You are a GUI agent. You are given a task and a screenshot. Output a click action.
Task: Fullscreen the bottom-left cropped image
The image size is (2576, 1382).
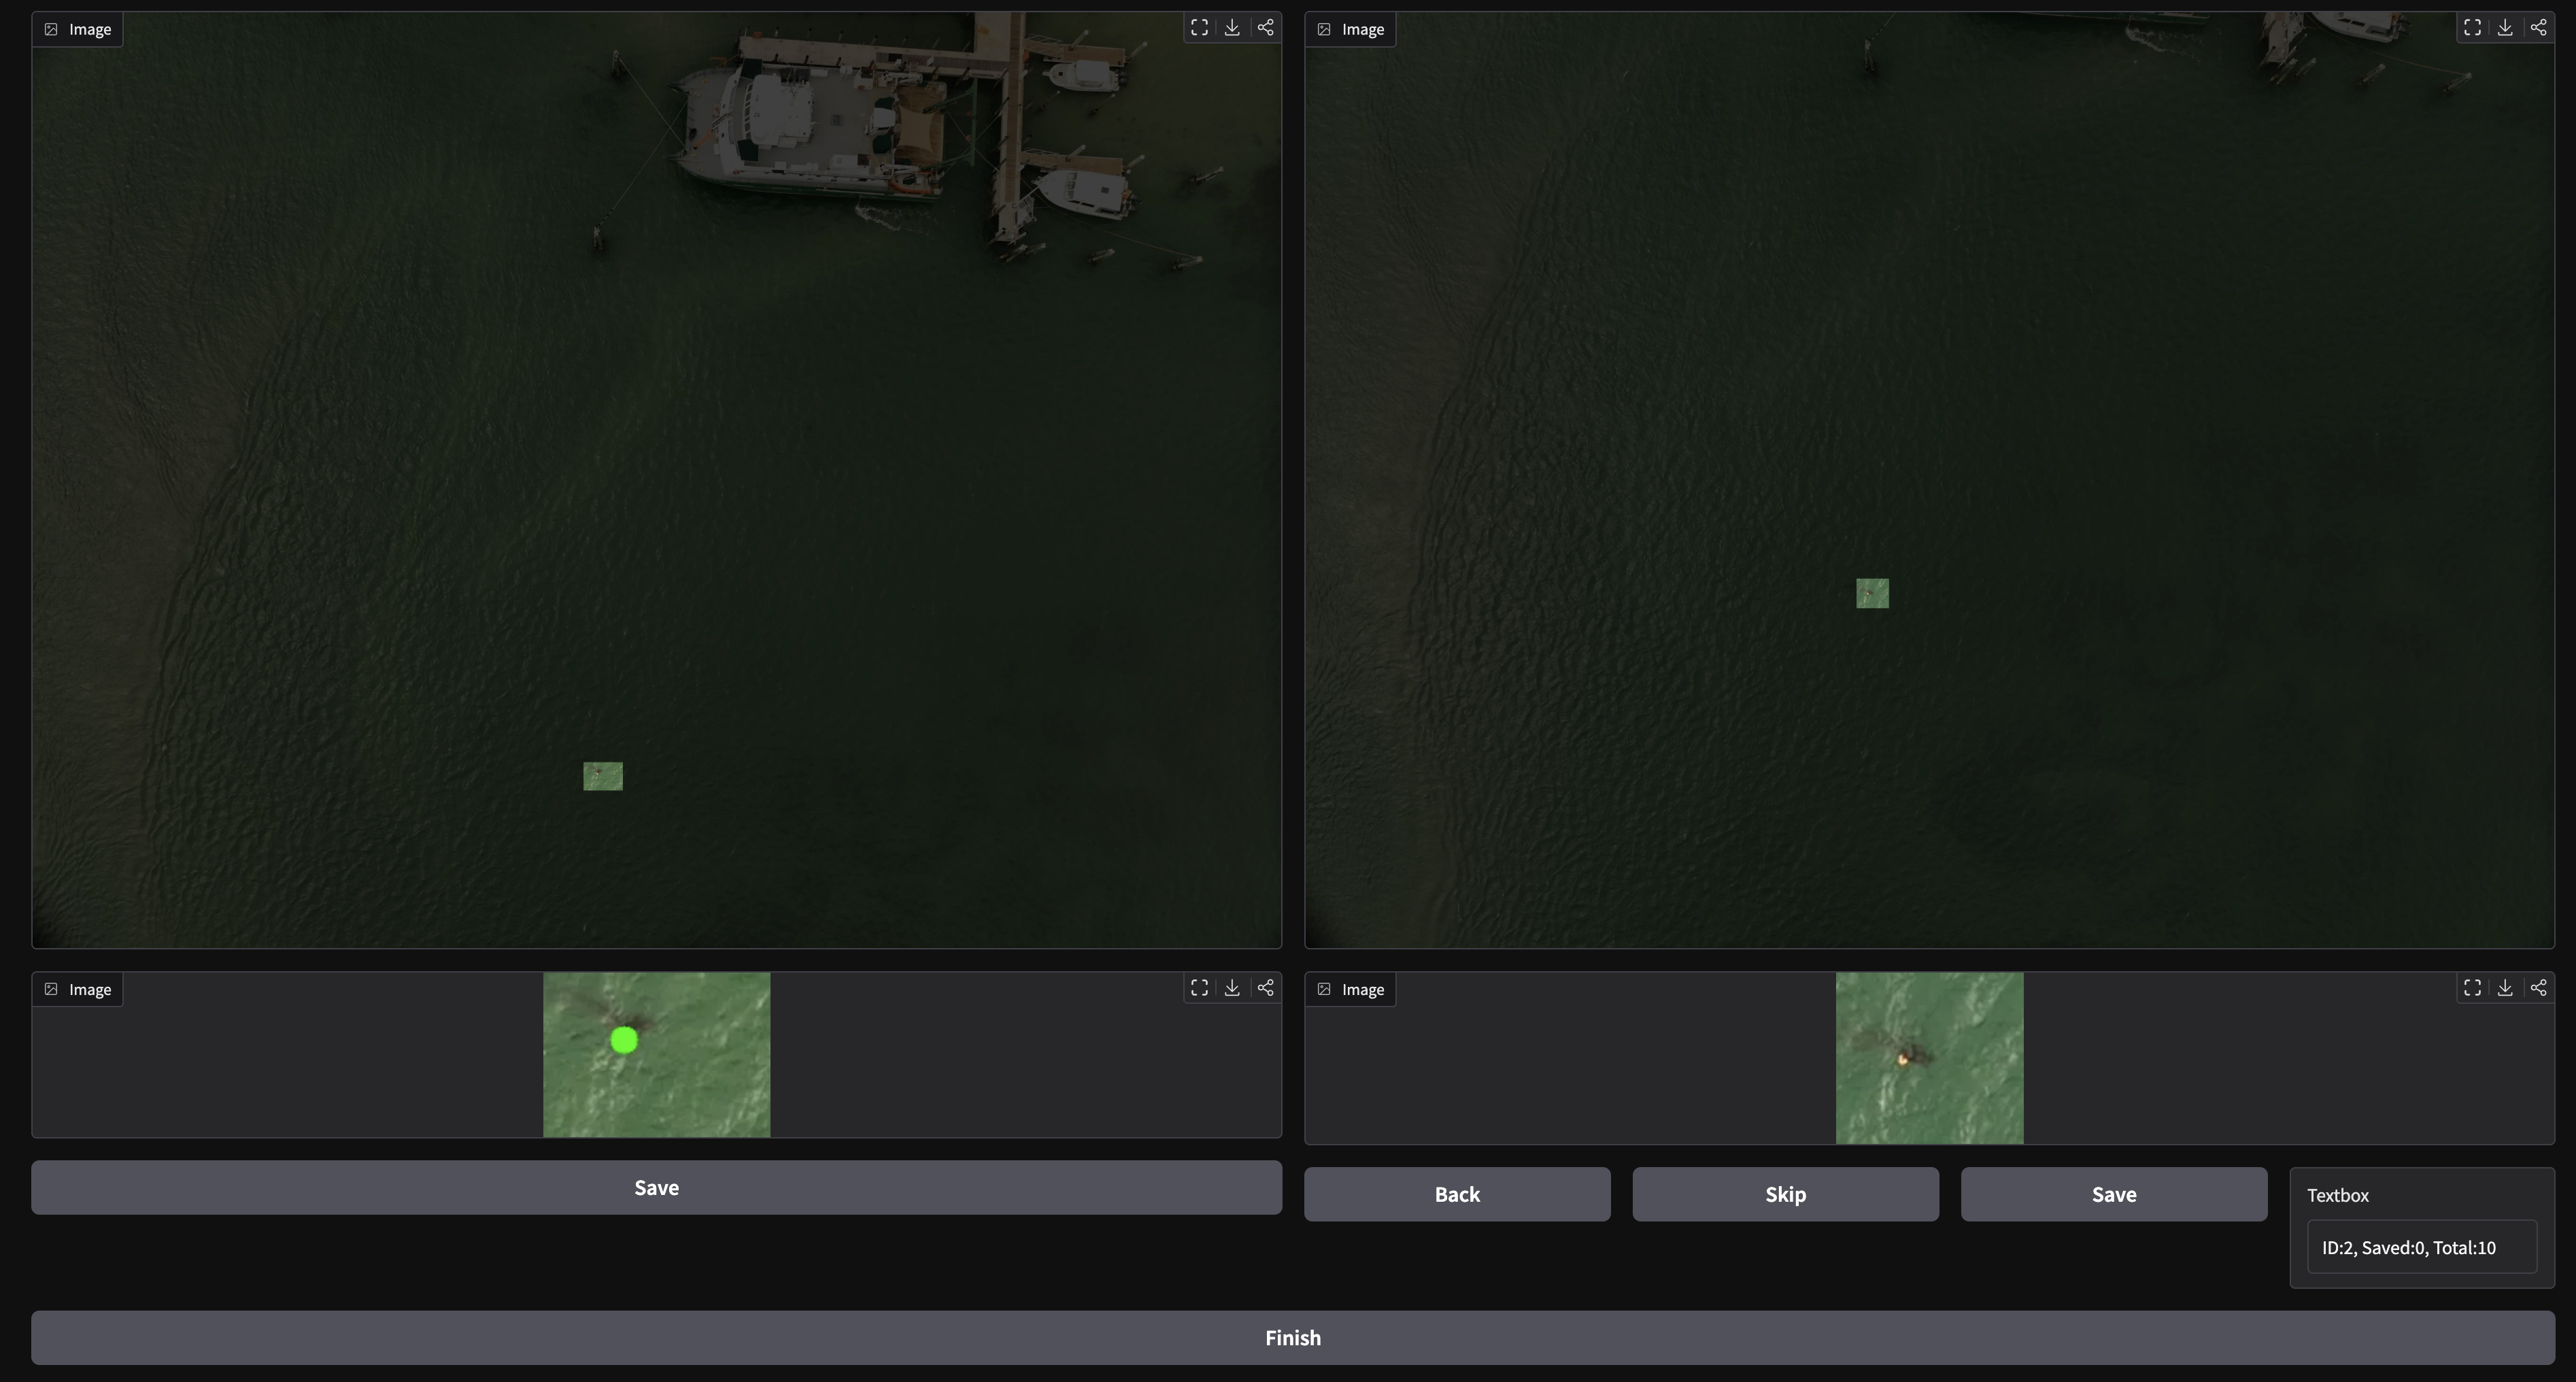pyautogui.click(x=1199, y=988)
